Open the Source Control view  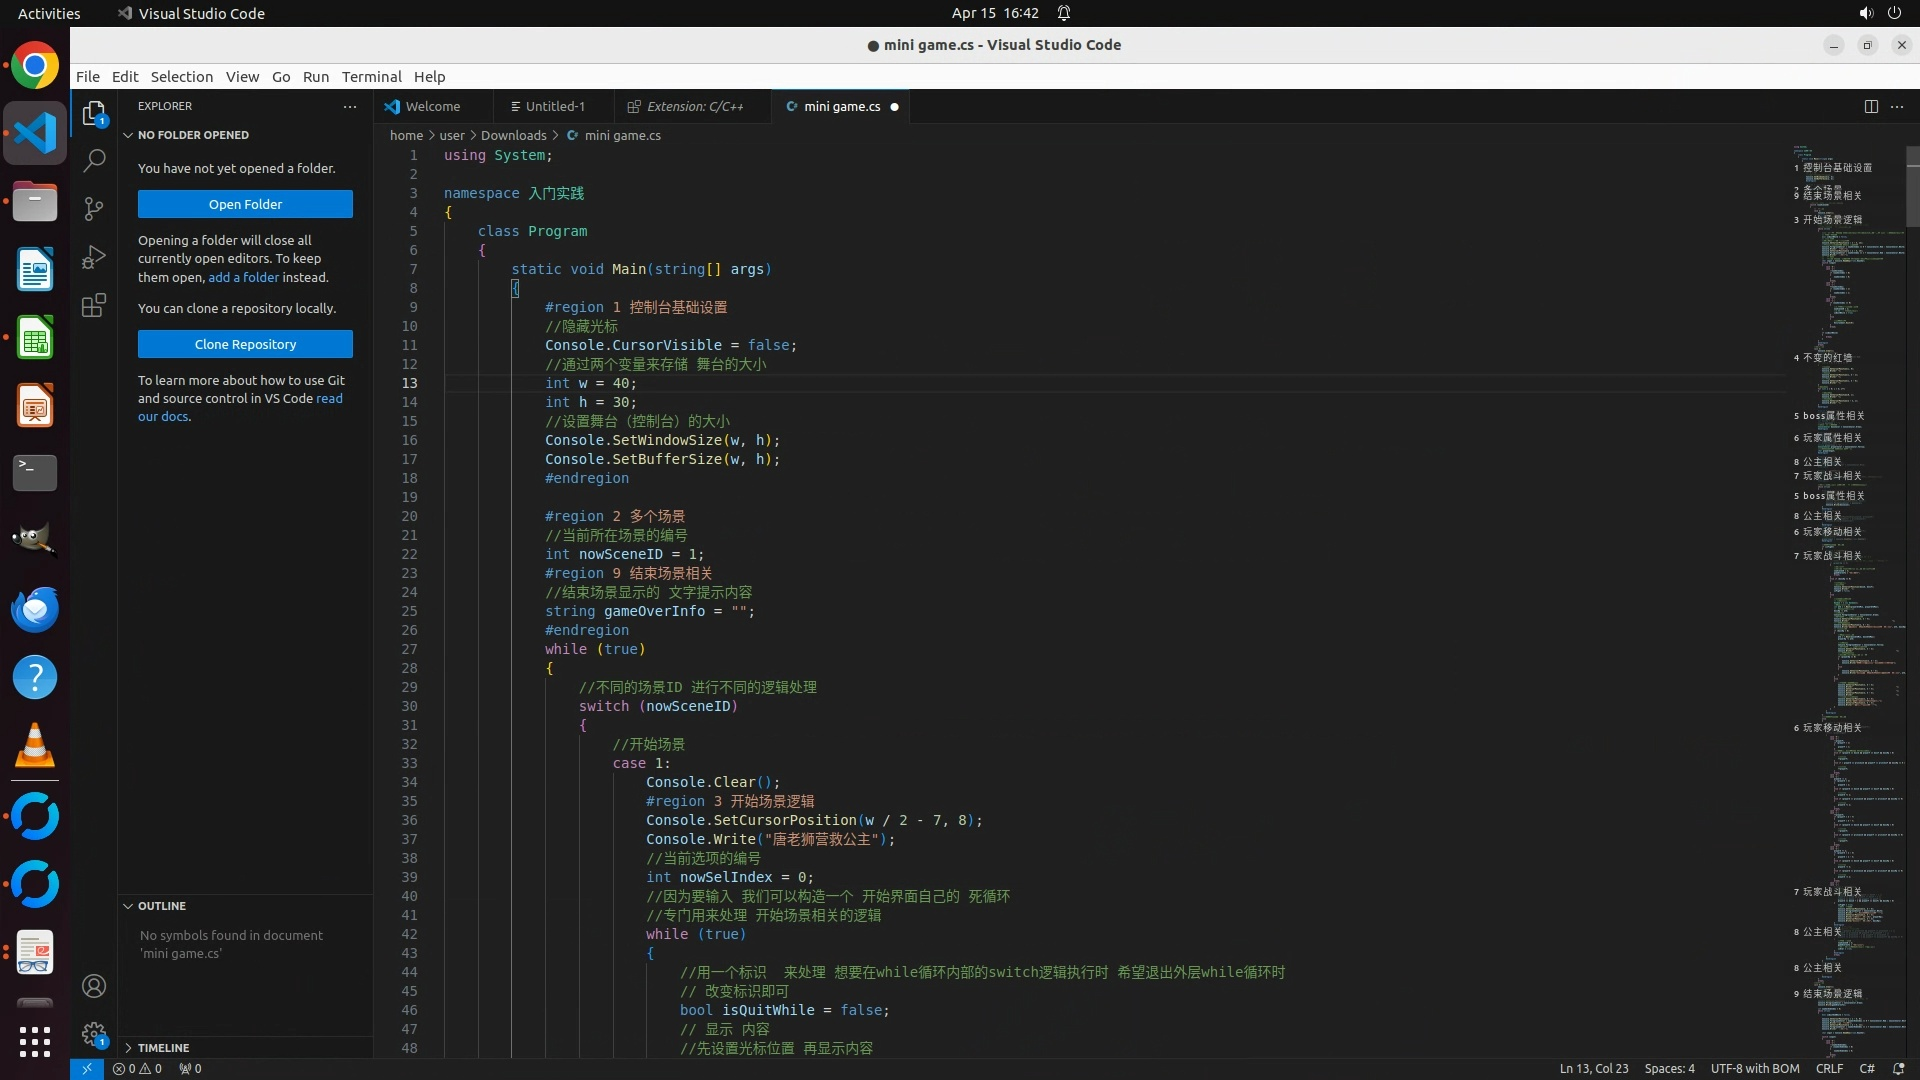point(94,208)
